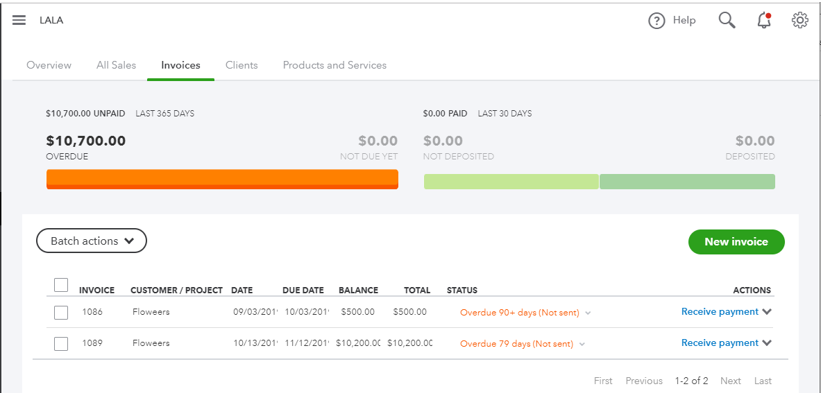822x393 pixels.
Task: Sort by the DATE column header
Action: pyautogui.click(x=242, y=290)
